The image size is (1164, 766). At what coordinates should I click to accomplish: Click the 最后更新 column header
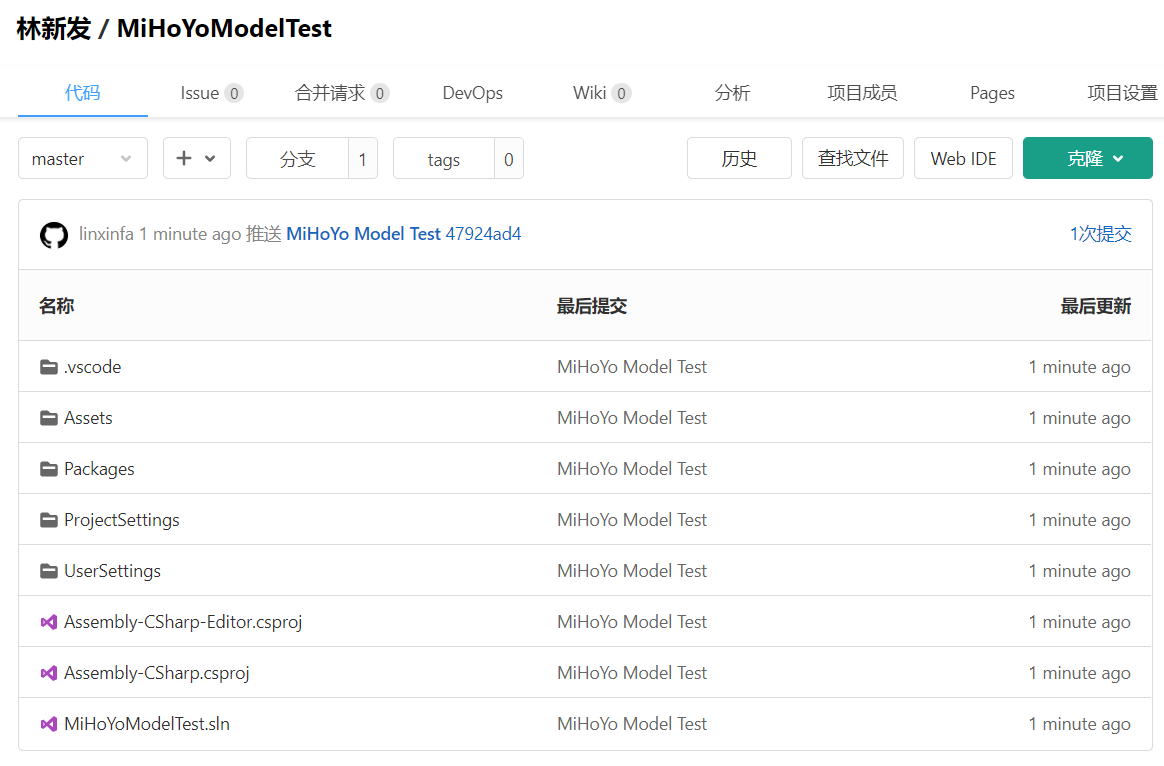1096,306
